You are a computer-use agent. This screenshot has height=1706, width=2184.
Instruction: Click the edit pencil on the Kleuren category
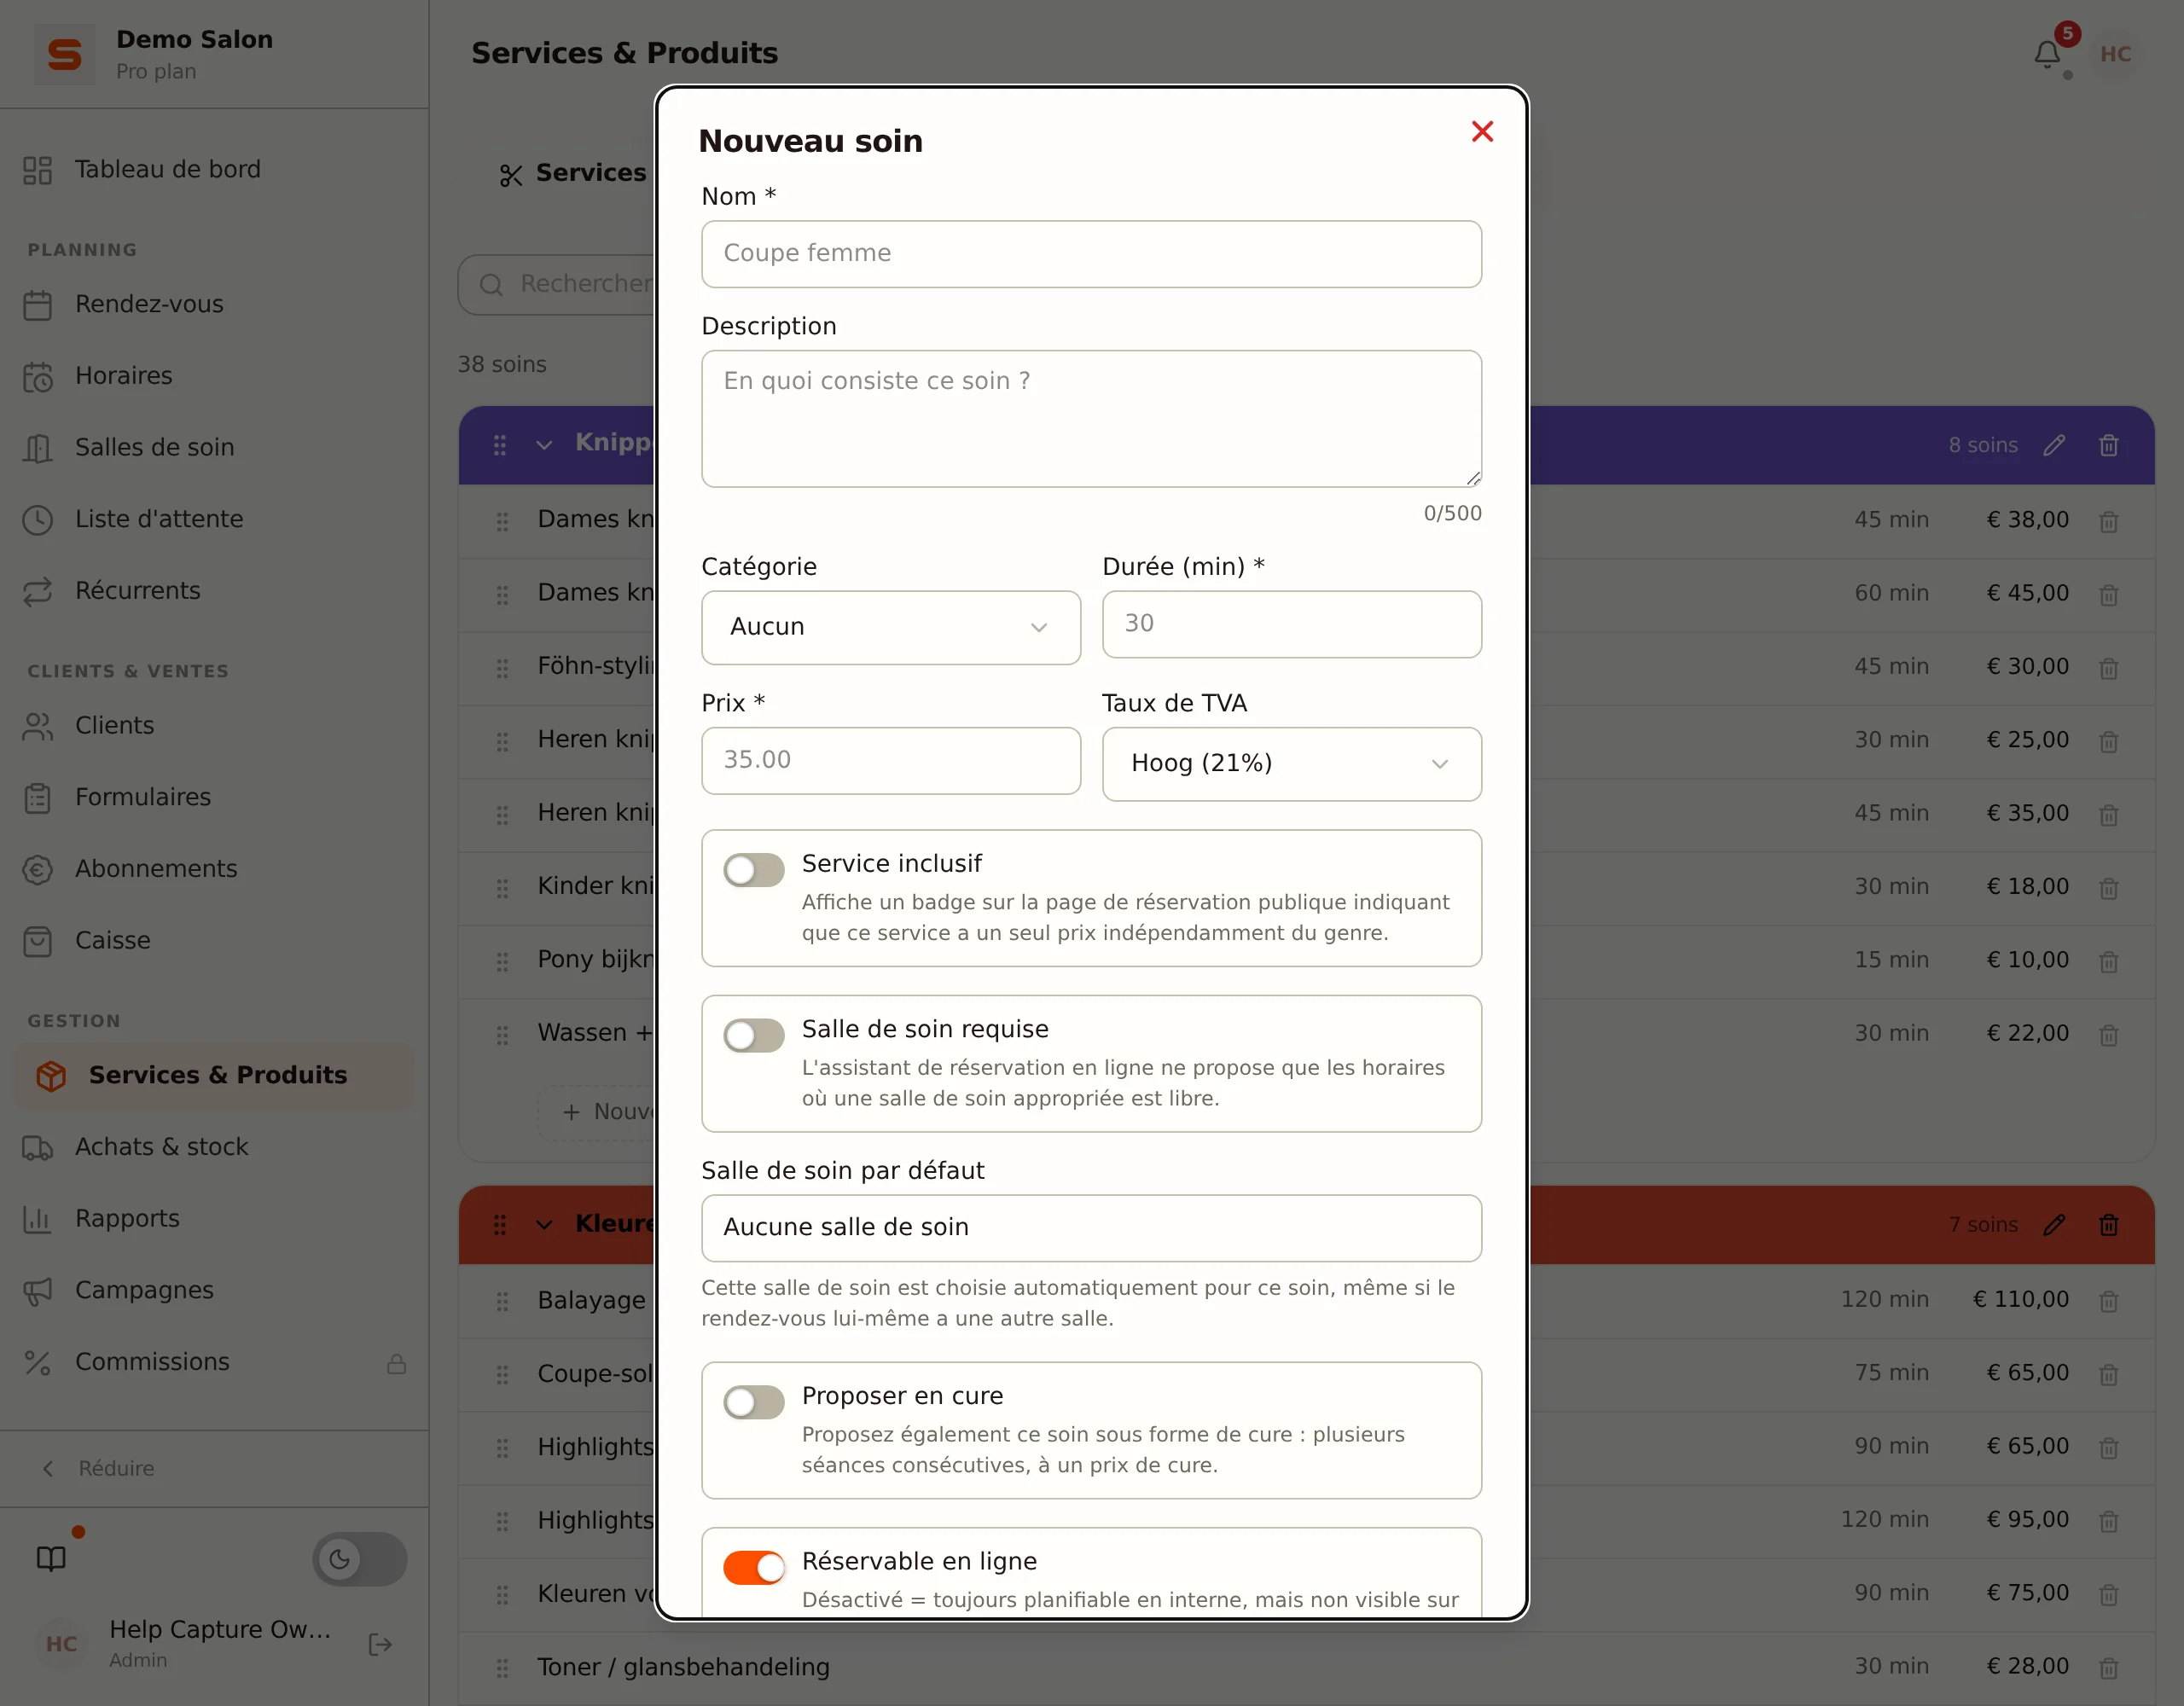coord(2054,1224)
